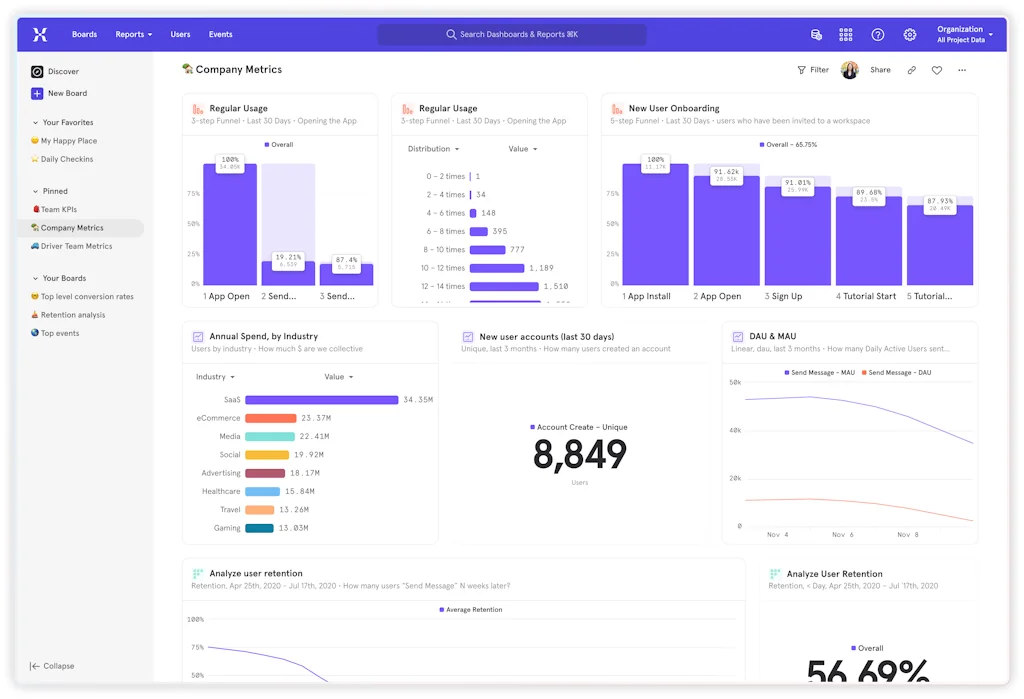Open the Reports menu in the navigation bar
This screenshot has width=1024, height=699.
click(x=133, y=34)
